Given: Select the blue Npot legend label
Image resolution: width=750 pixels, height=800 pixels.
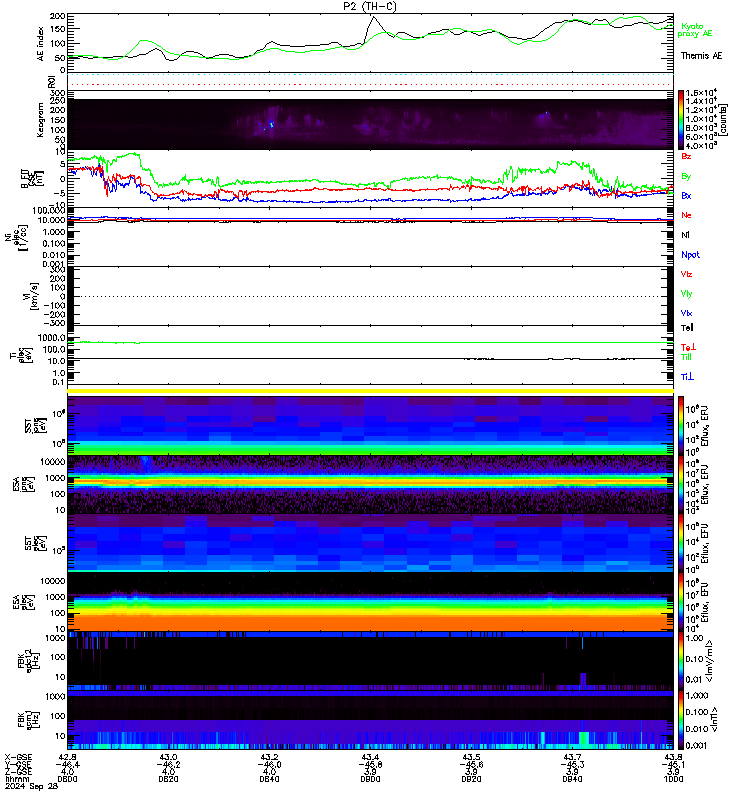Looking at the screenshot, I should tap(690, 255).
